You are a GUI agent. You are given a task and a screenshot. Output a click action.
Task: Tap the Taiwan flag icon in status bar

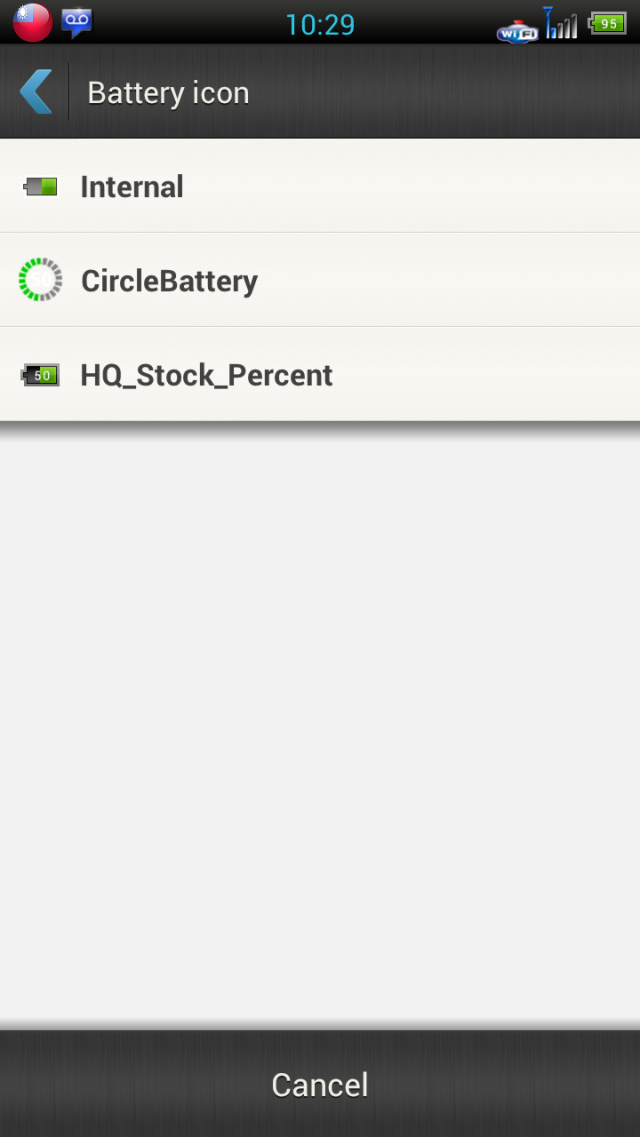[x=33, y=22]
